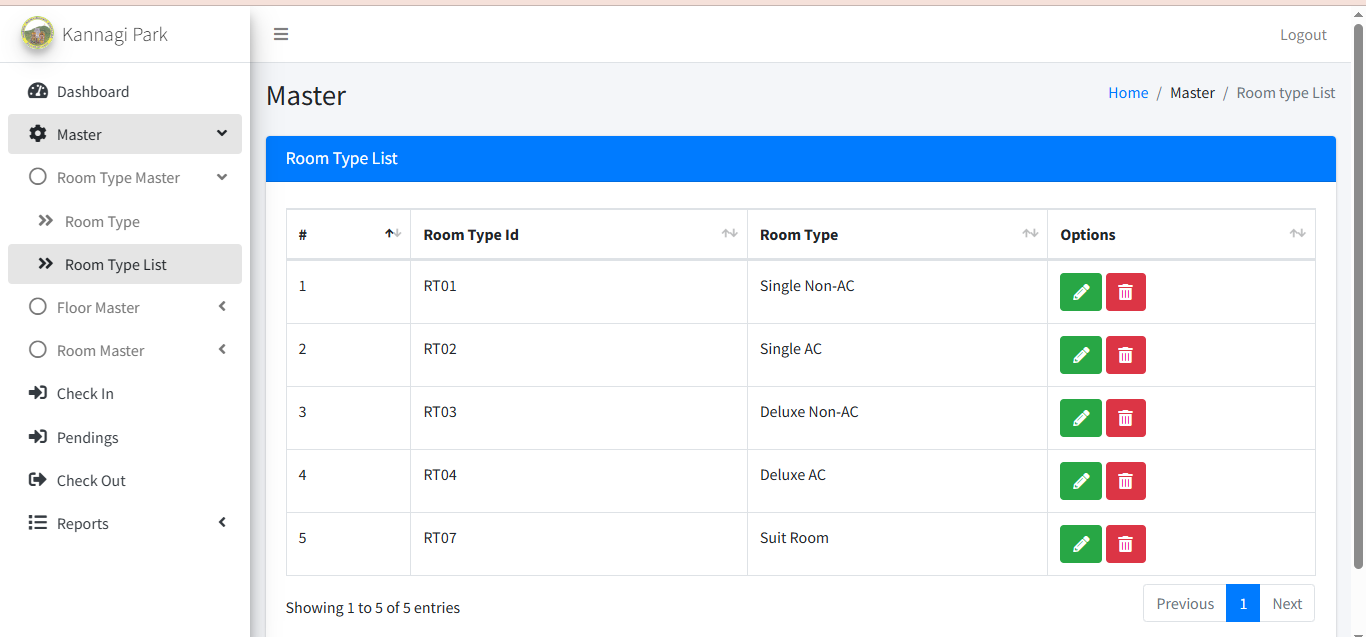Screen dimensions: 1366x637
Task: Delete the Deluxe AC room type
Action: [1125, 481]
